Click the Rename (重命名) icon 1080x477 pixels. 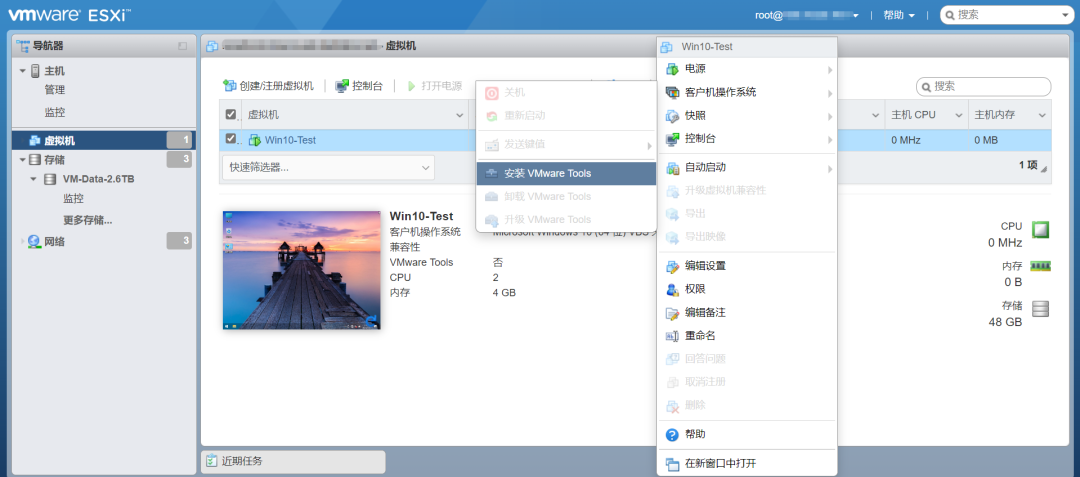click(672, 336)
